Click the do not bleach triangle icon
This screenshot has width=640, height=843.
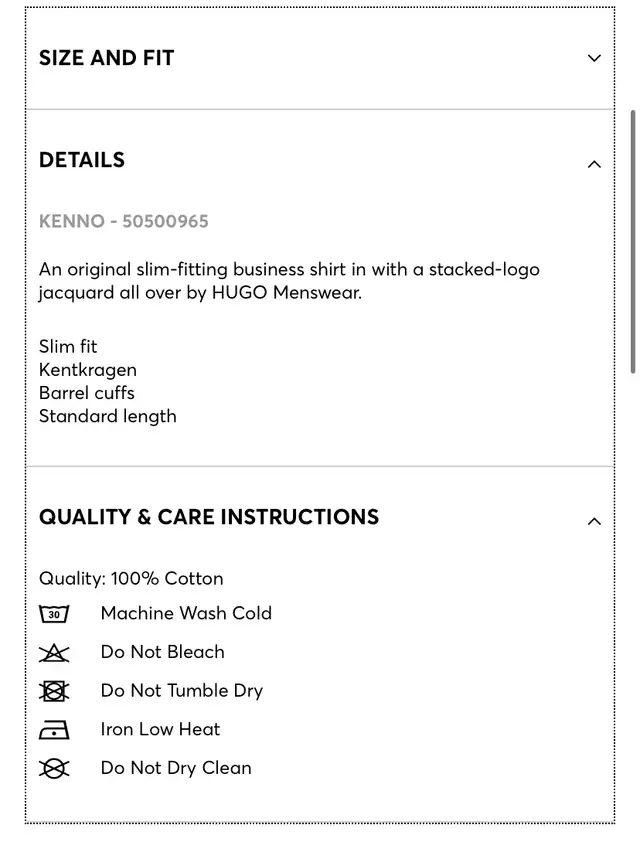54,652
